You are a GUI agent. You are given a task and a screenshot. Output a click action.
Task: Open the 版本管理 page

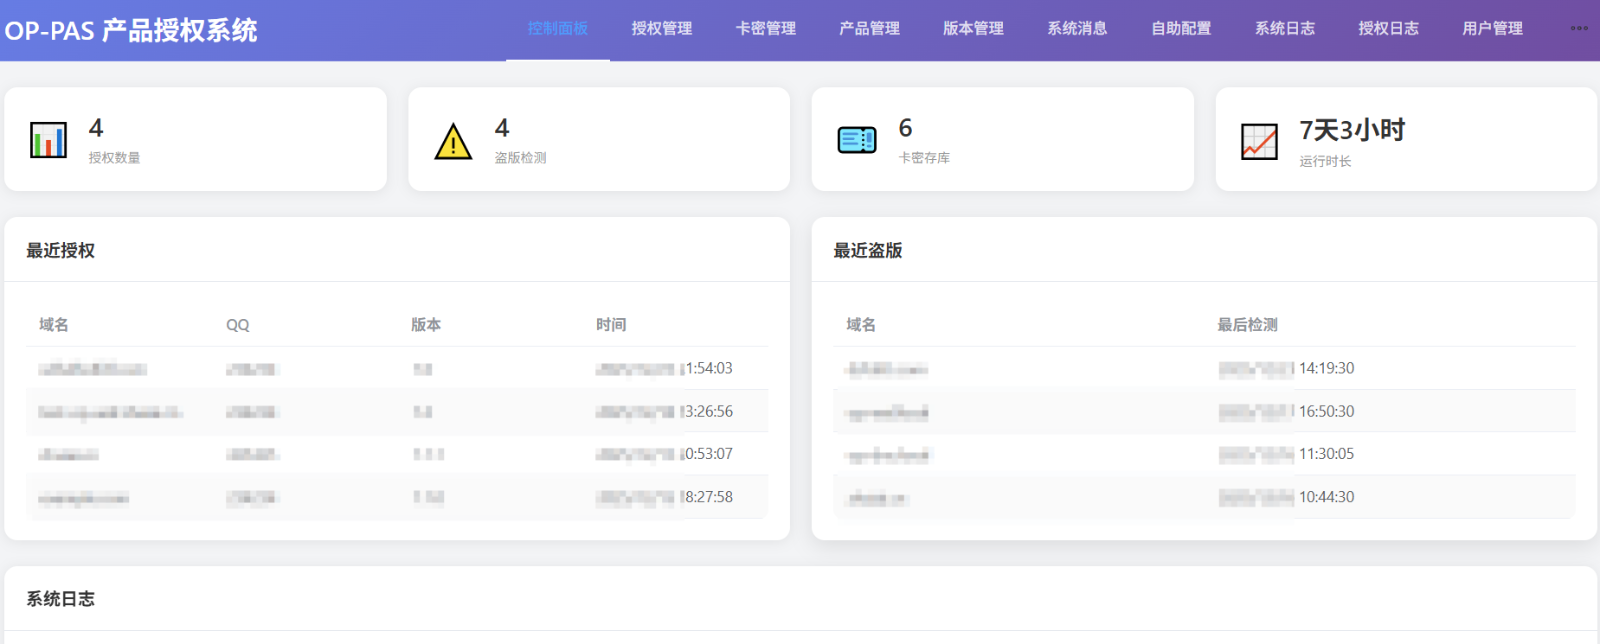pos(974,29)
